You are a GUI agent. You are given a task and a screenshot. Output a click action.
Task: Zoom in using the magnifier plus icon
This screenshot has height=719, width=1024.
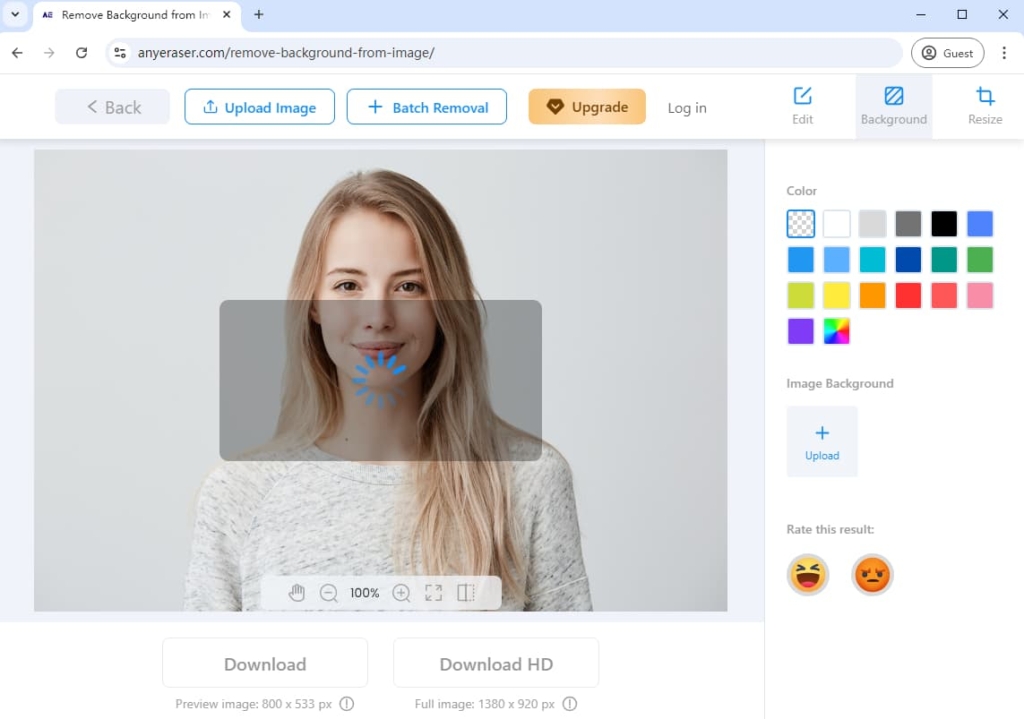[x=401, y=592]
